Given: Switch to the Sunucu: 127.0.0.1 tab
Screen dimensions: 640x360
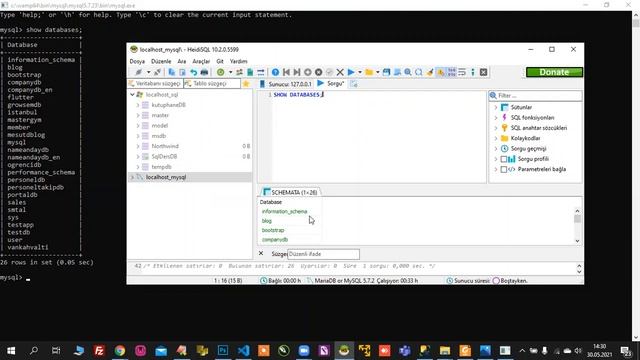Looking at the screenshot, I should (286, 84).
